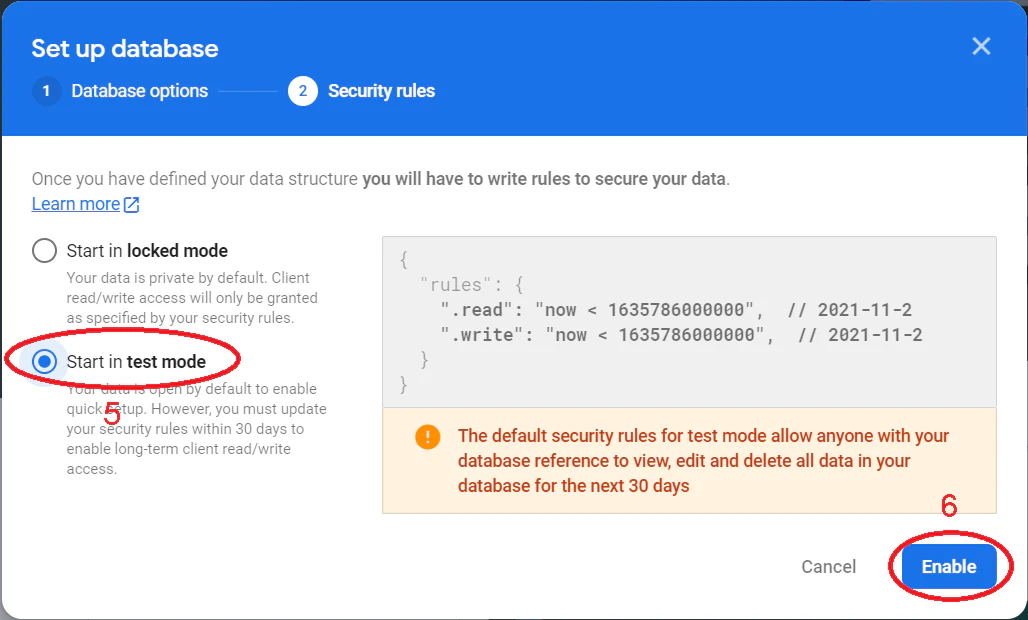Select the Security rules step label

pyautogui.click(x=381, y=91)
